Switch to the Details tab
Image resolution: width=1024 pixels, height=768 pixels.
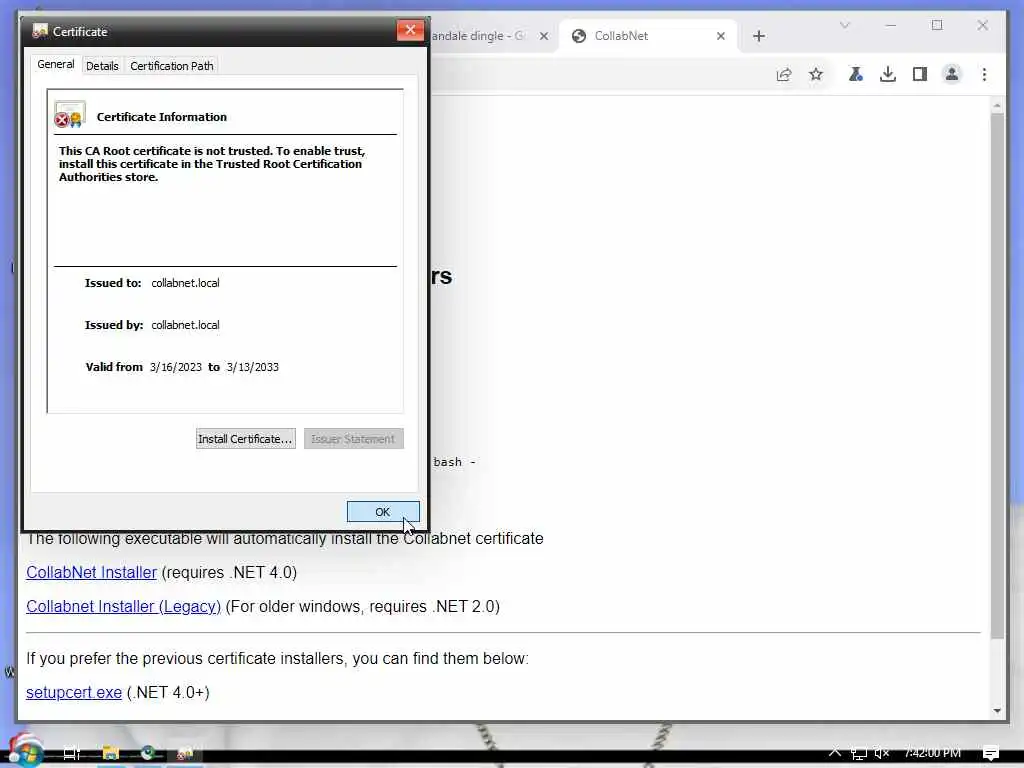click(x=102, y=66)
